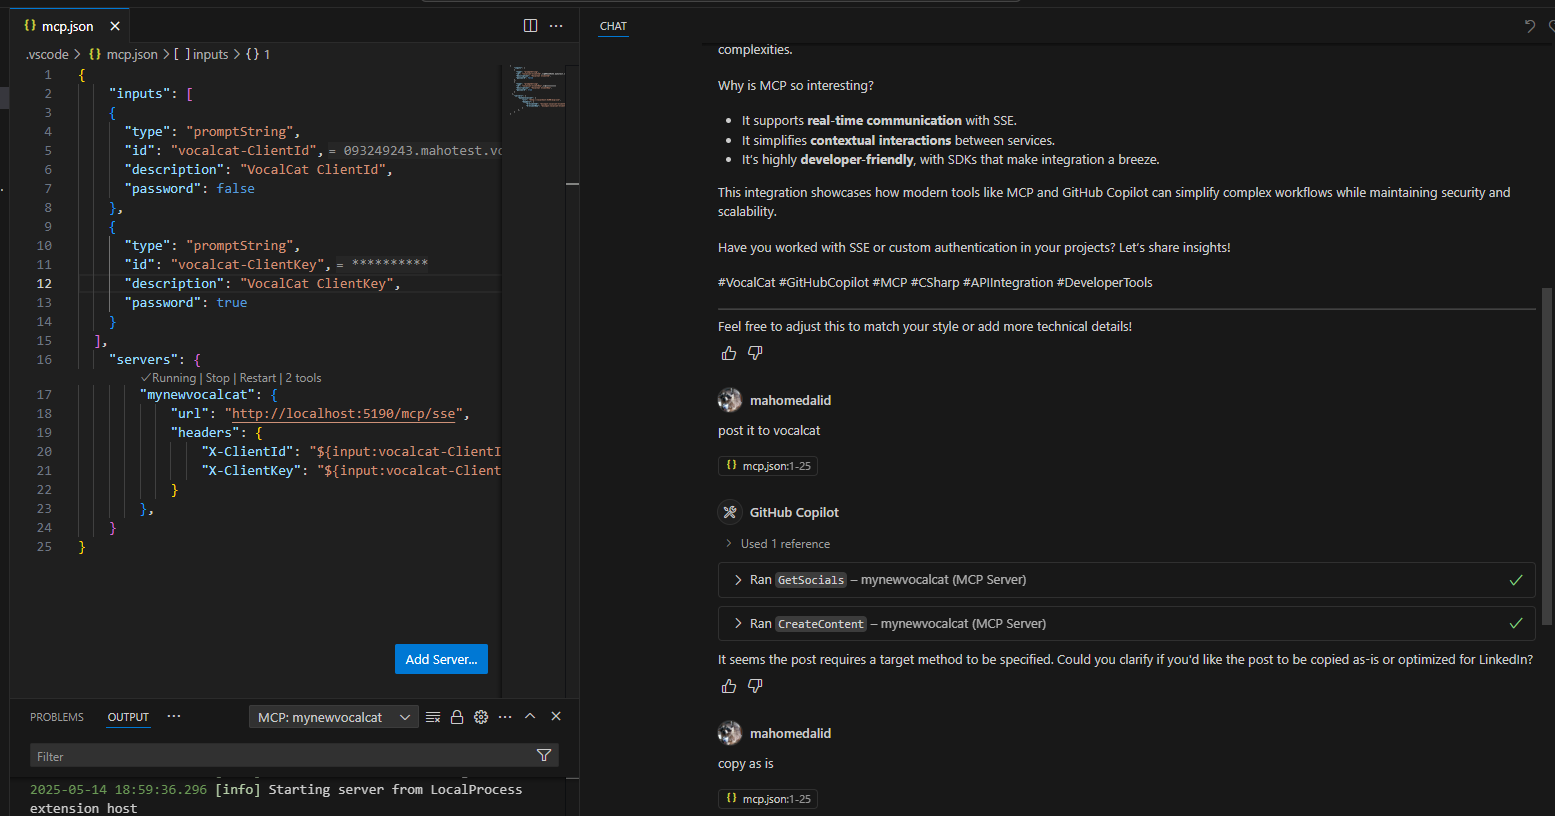Click the 'post it to vocalcat' message text
The width and height of the screenshot is (1555, 816).
[768, 430]
